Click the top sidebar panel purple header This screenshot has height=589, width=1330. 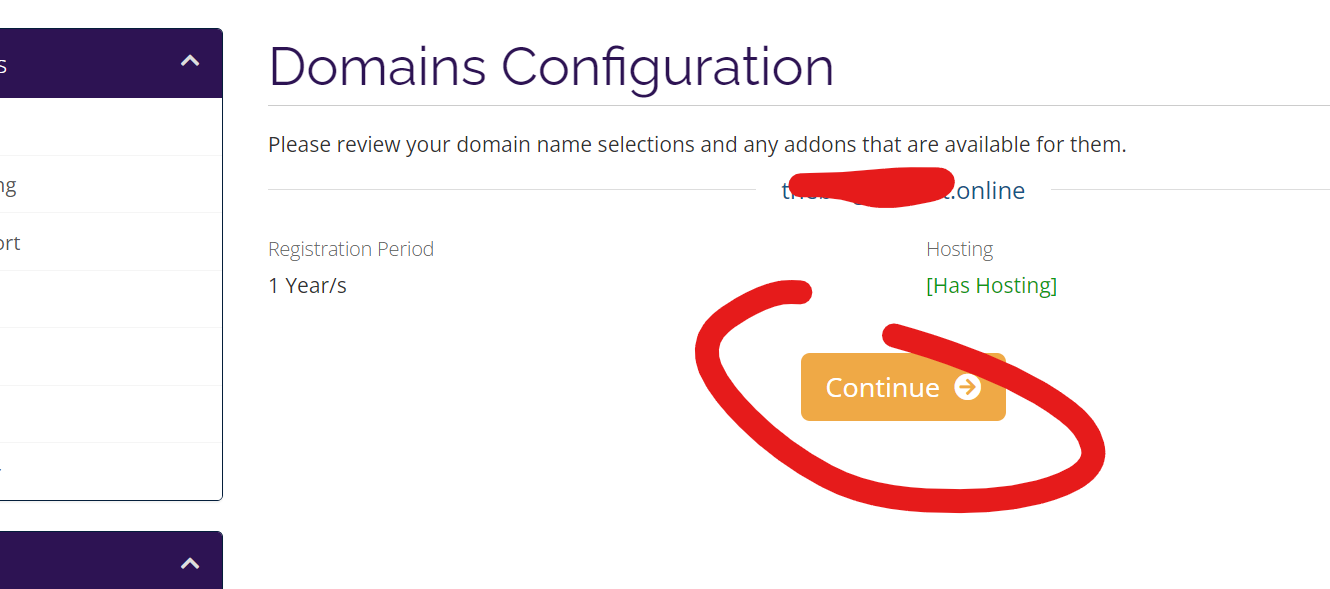(x=90, y=64)
